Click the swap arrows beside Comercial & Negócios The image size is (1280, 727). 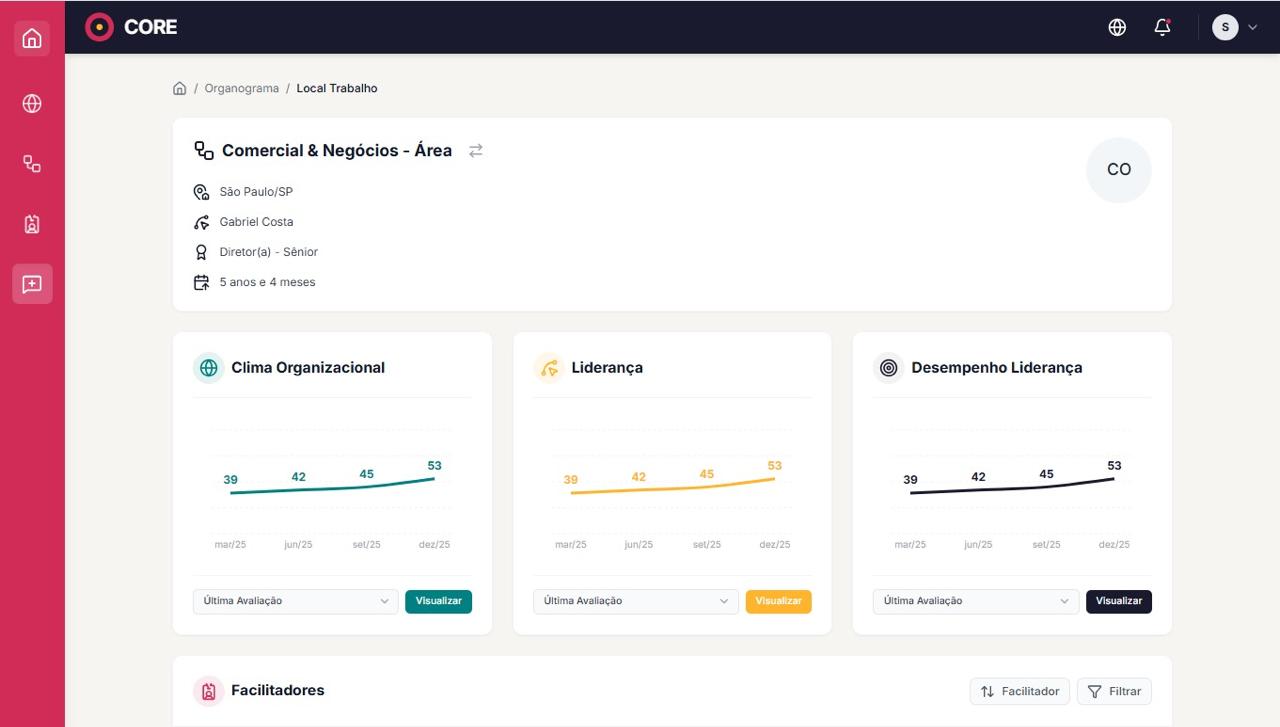476,150
